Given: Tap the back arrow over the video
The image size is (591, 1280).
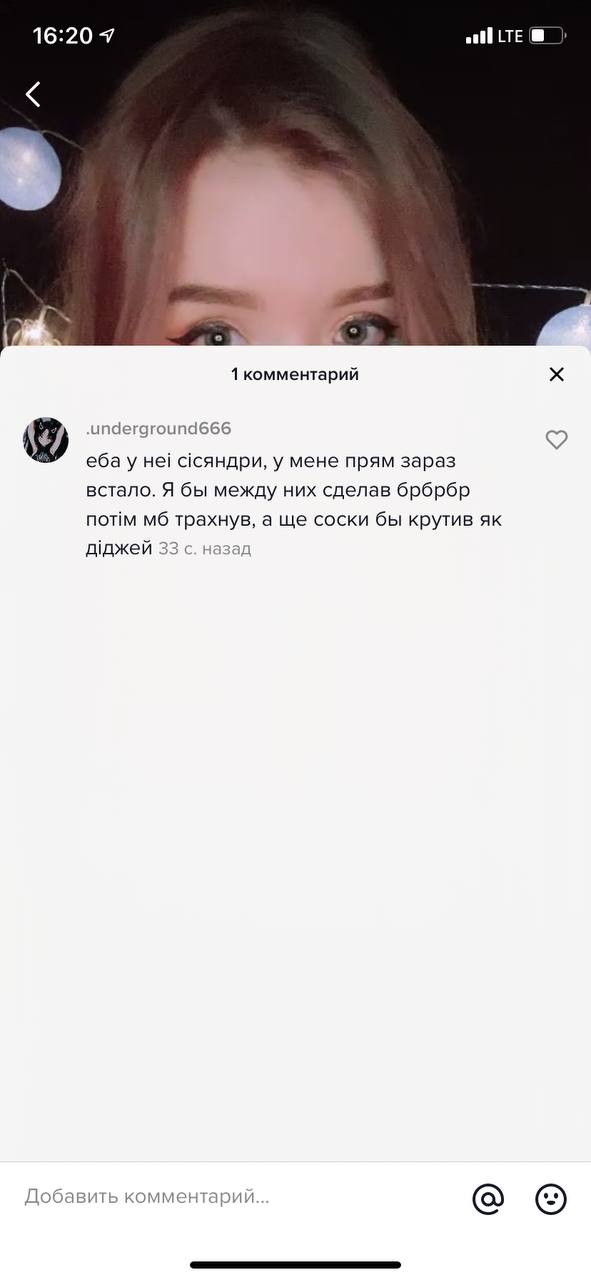Looking at the screenshot, I should click(x=33, y=94).
